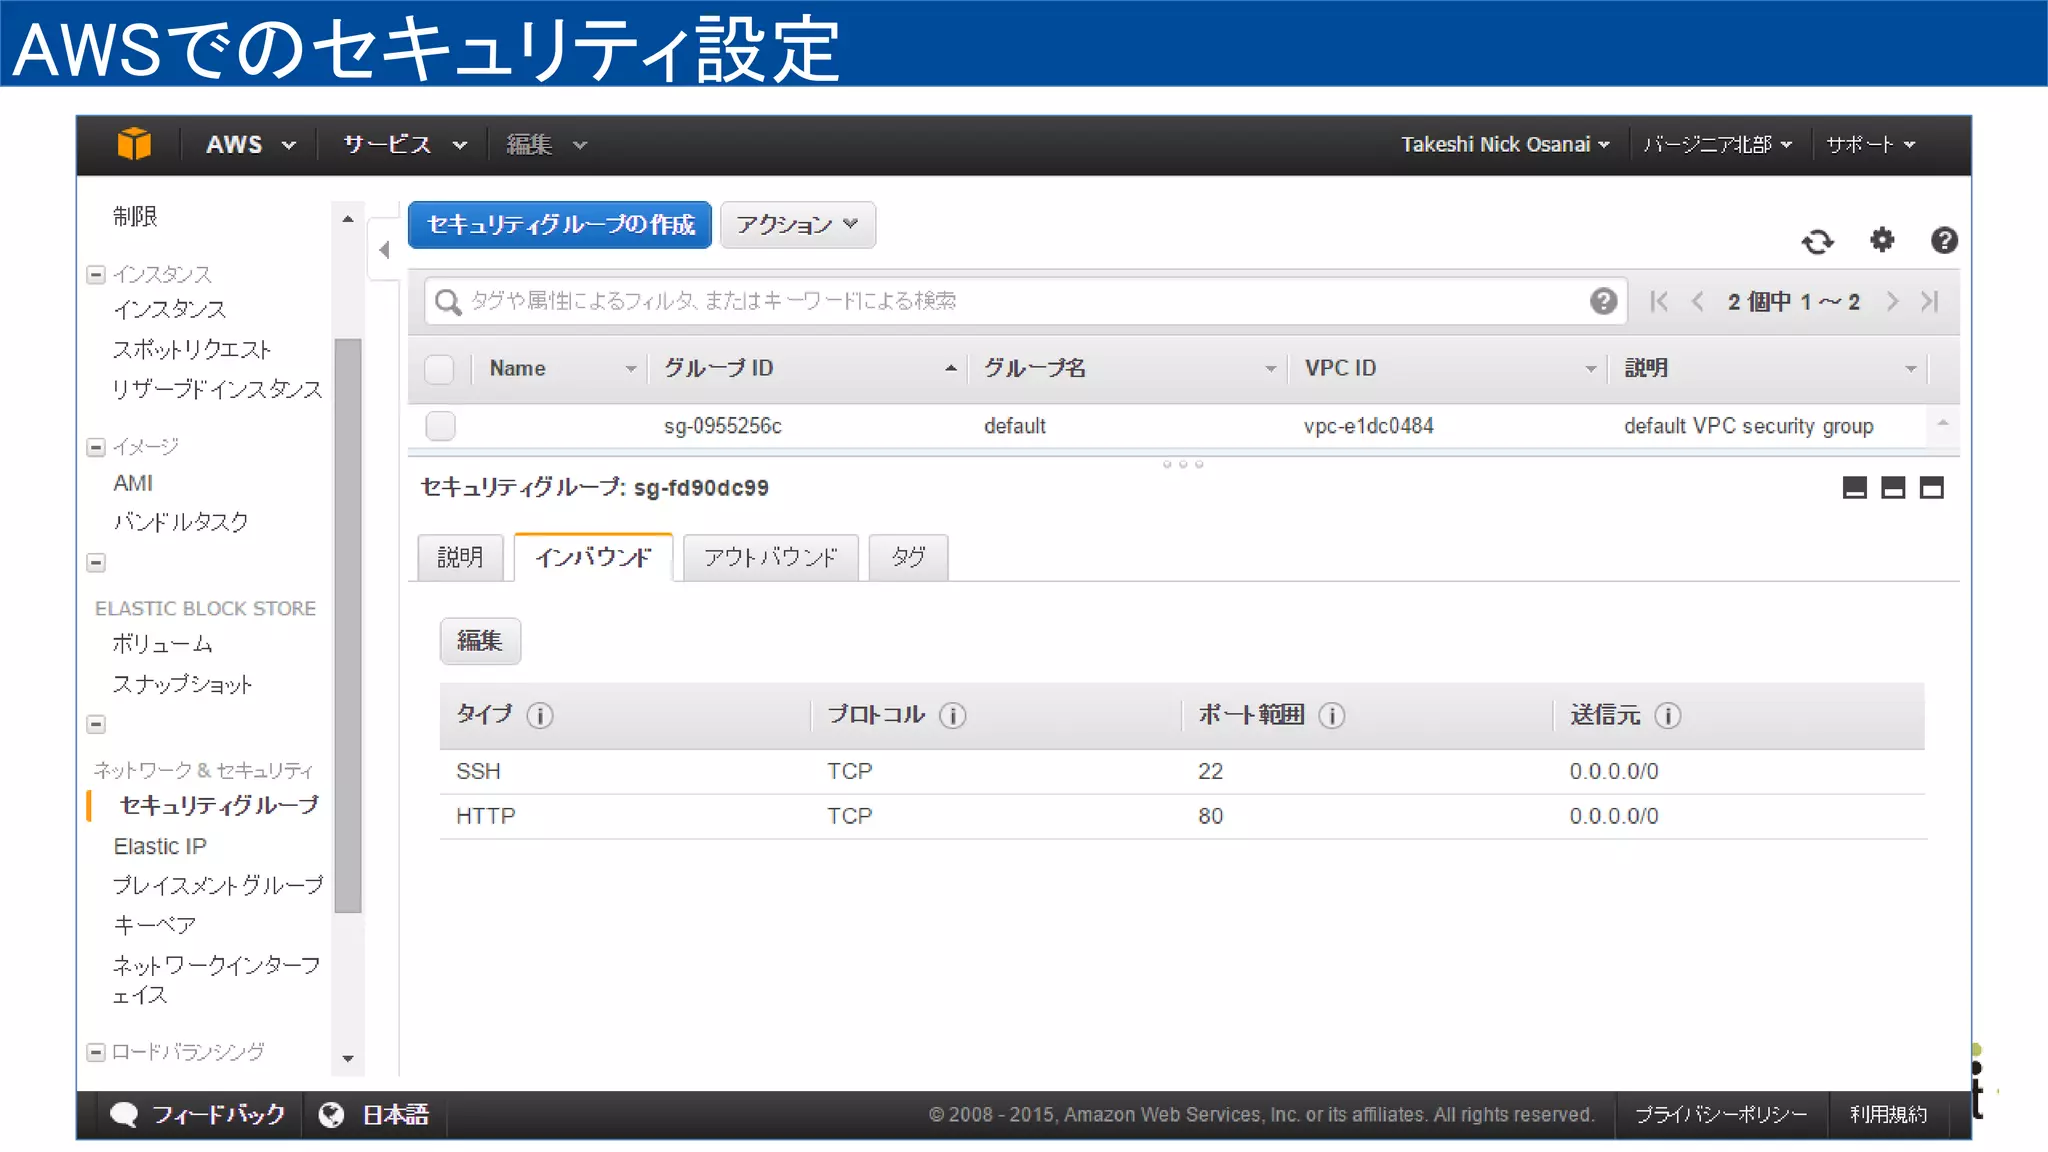Open the サービス dropdown menu
This screenshot has height=1152, width=2048.
[x=405, y=145]
